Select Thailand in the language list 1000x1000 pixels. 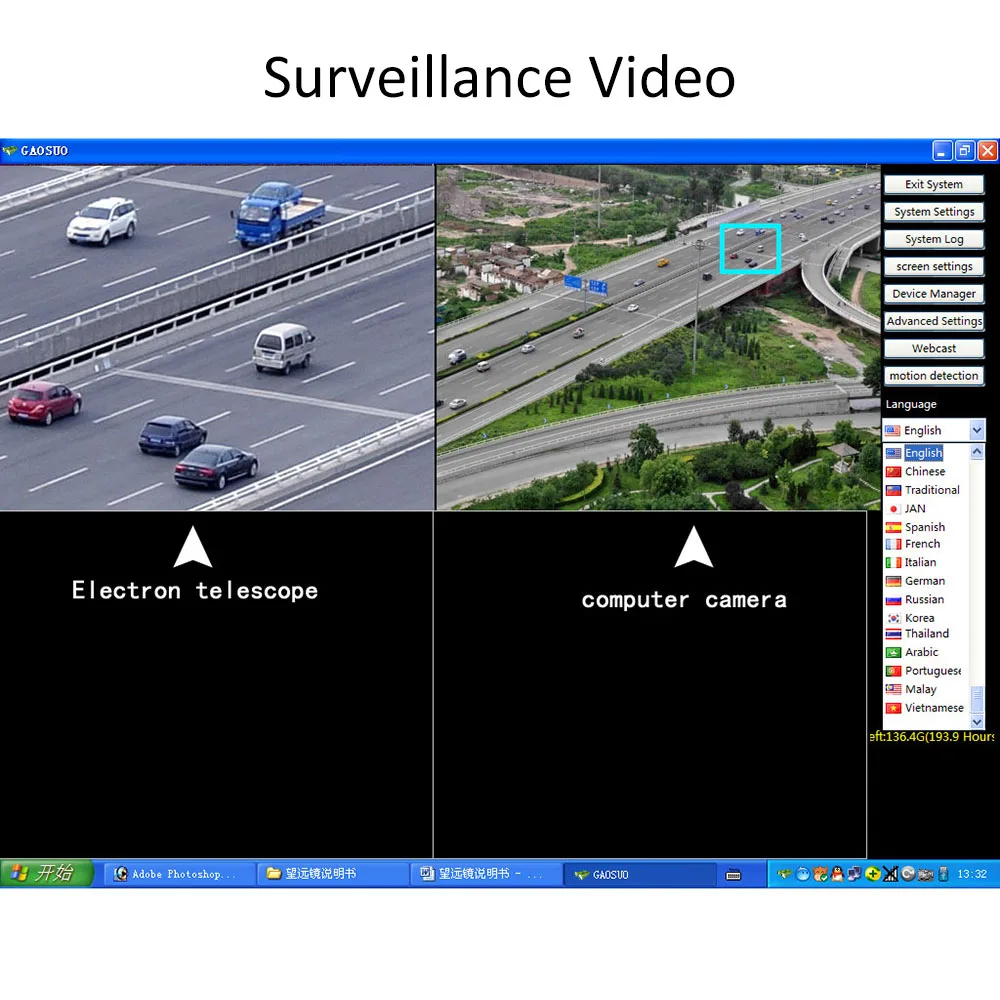(x=925, y=634)
